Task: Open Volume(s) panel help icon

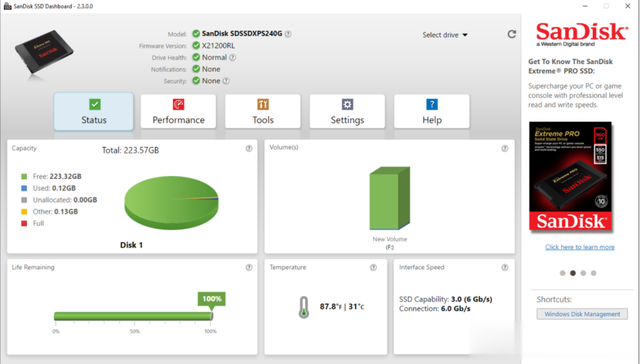Action: [504, 149]
